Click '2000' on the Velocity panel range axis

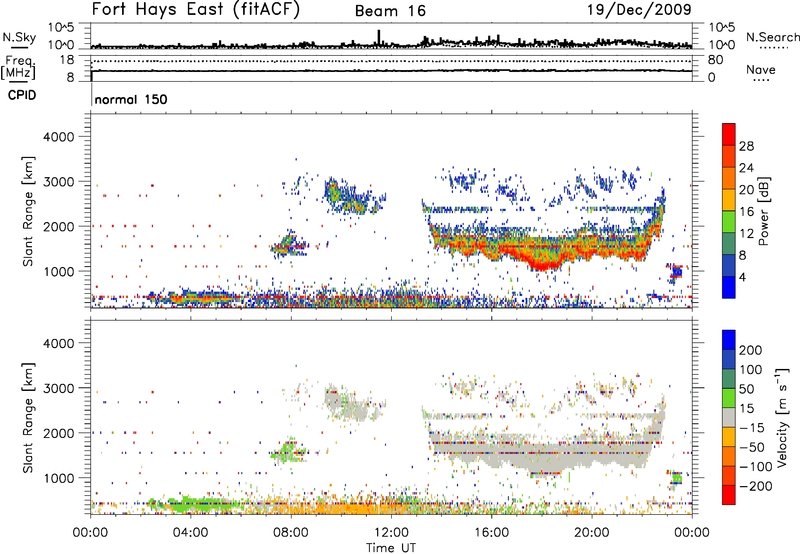tap(58, 433)
